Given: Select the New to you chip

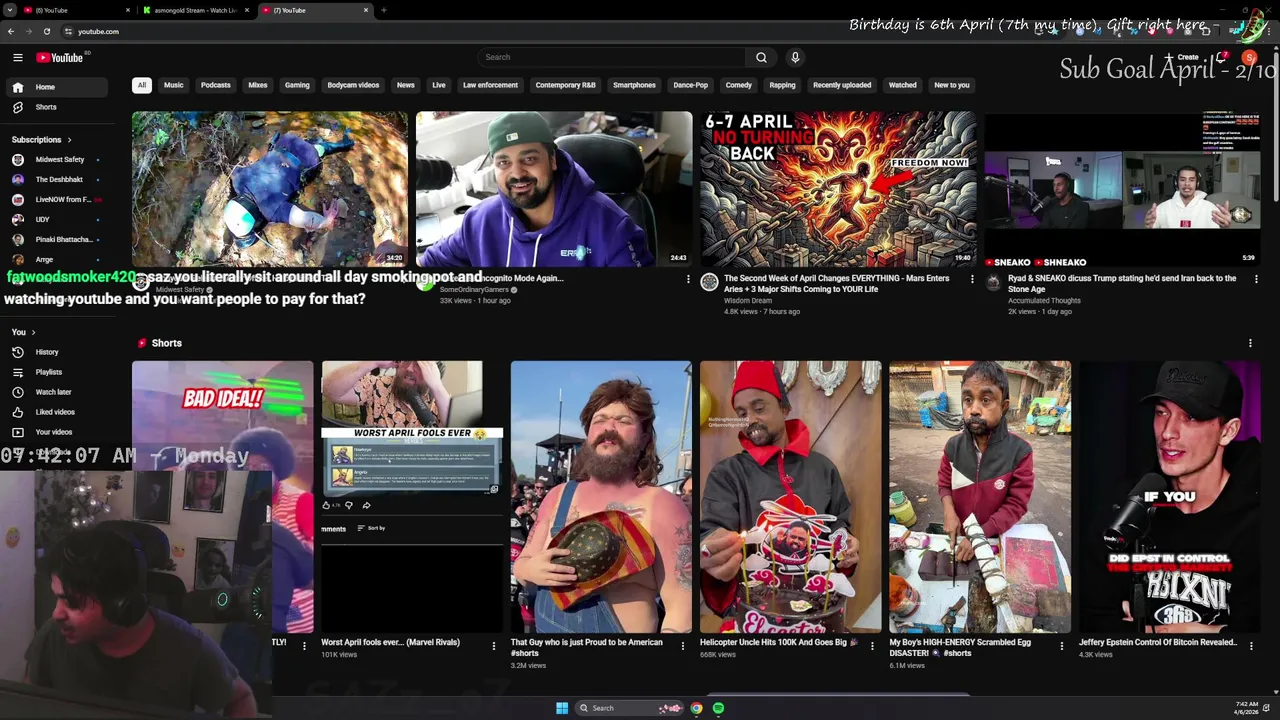Looking at the screenshot, I should pos(952,85).
